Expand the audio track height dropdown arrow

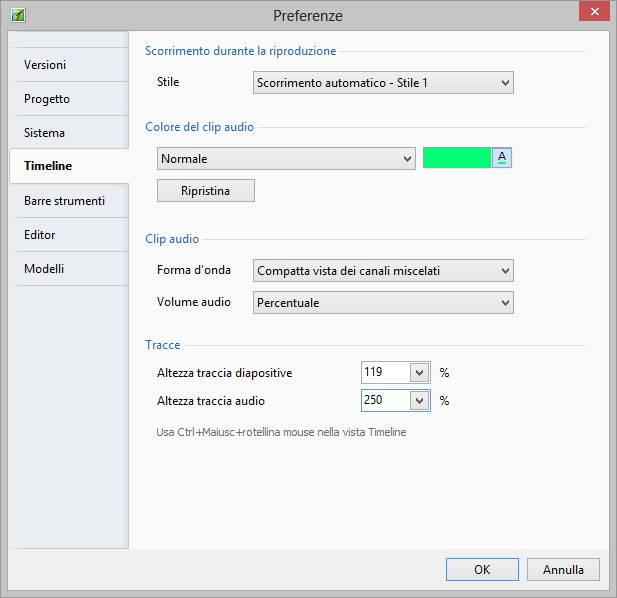coord(420,401)
